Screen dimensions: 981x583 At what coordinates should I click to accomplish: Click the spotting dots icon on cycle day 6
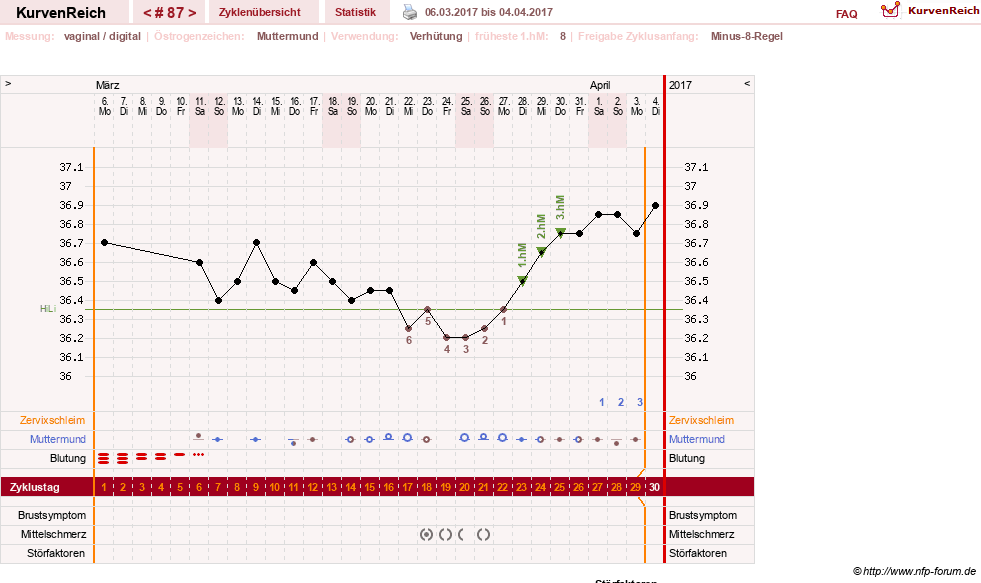[x=199, y=454]
